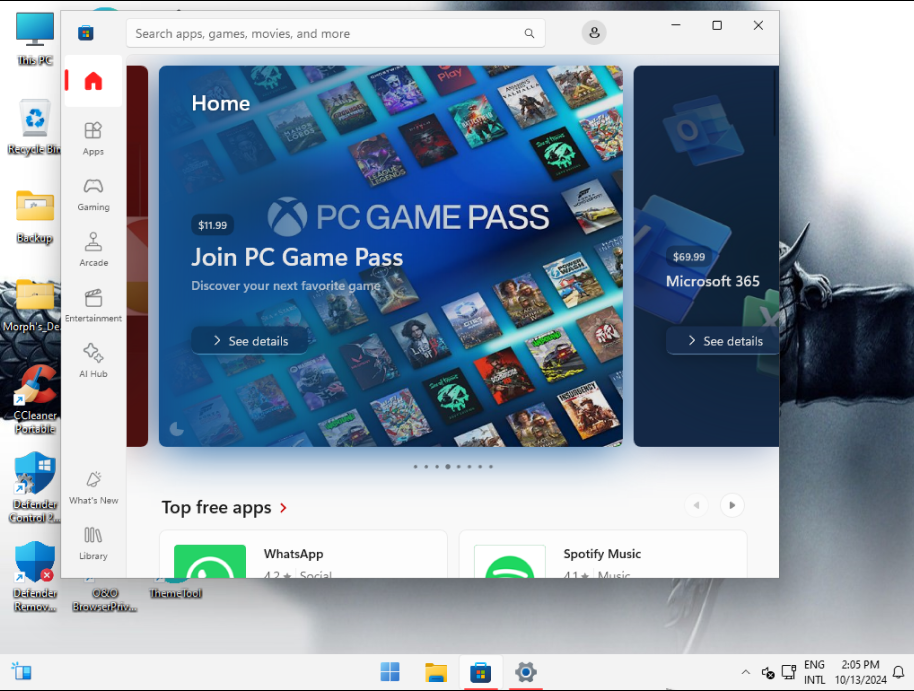Pause the carousel with the progress circle icon

tap(176, 430)
